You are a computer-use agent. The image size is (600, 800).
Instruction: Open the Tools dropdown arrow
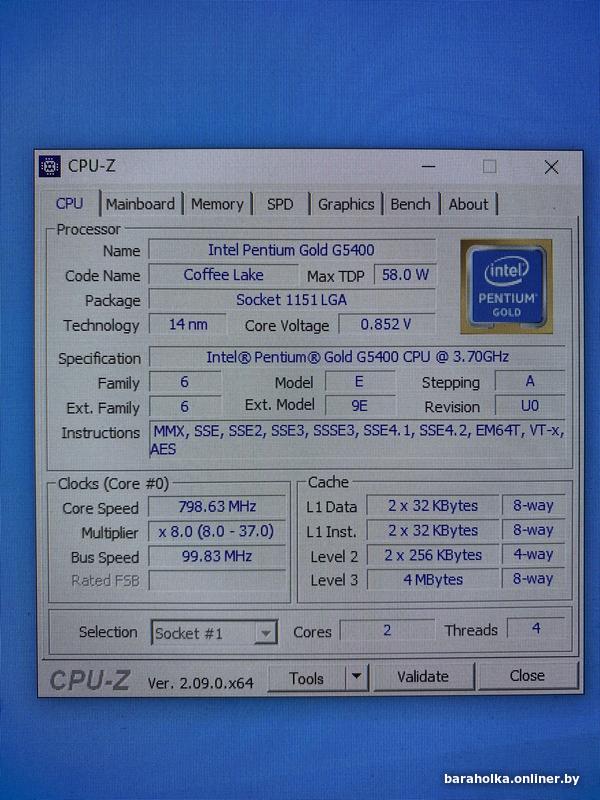coord(357,677)
